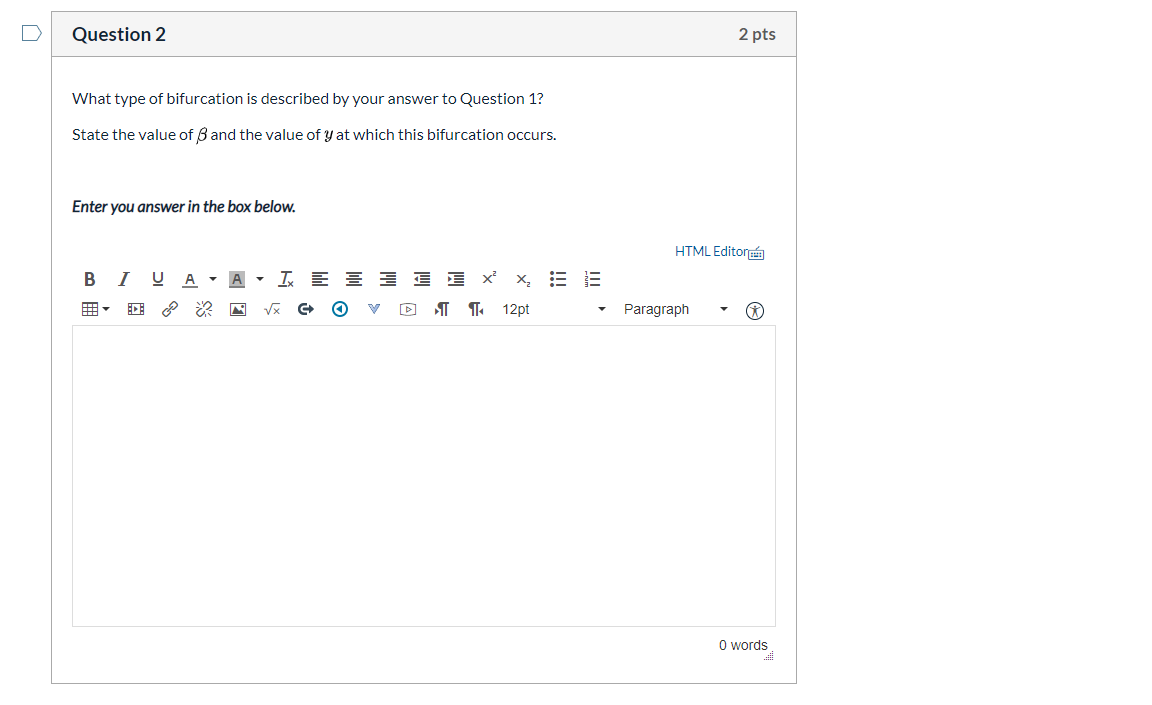This screenshot has width=1152, height=705.
Task: Apply the current background highlight color
Action: pos(237,279)
